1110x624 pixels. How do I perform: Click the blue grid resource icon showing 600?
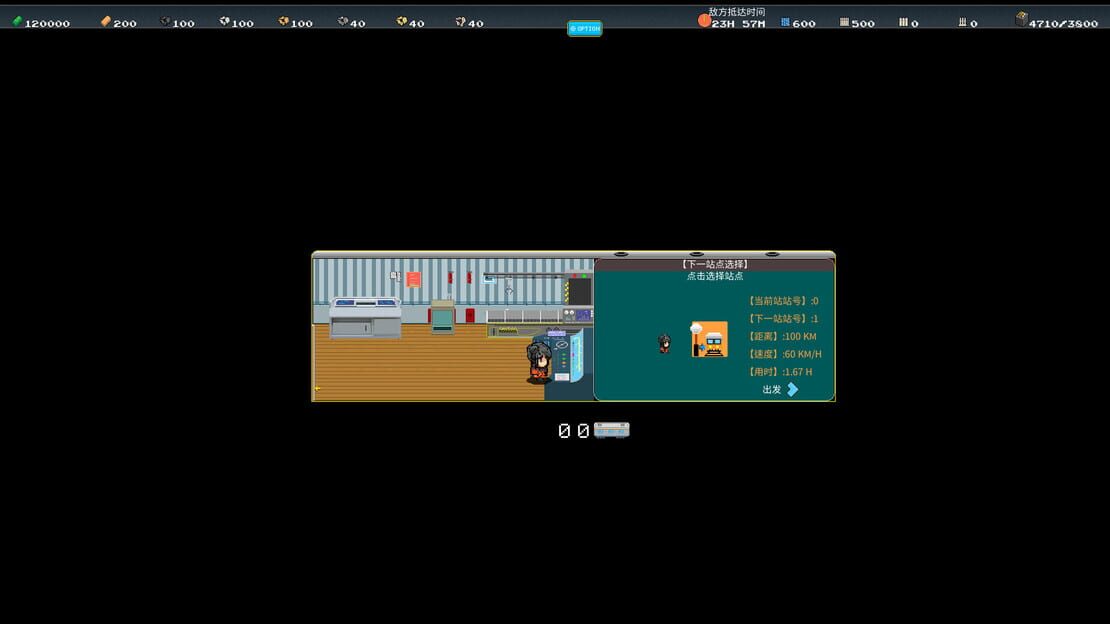[x=785, y=23]
